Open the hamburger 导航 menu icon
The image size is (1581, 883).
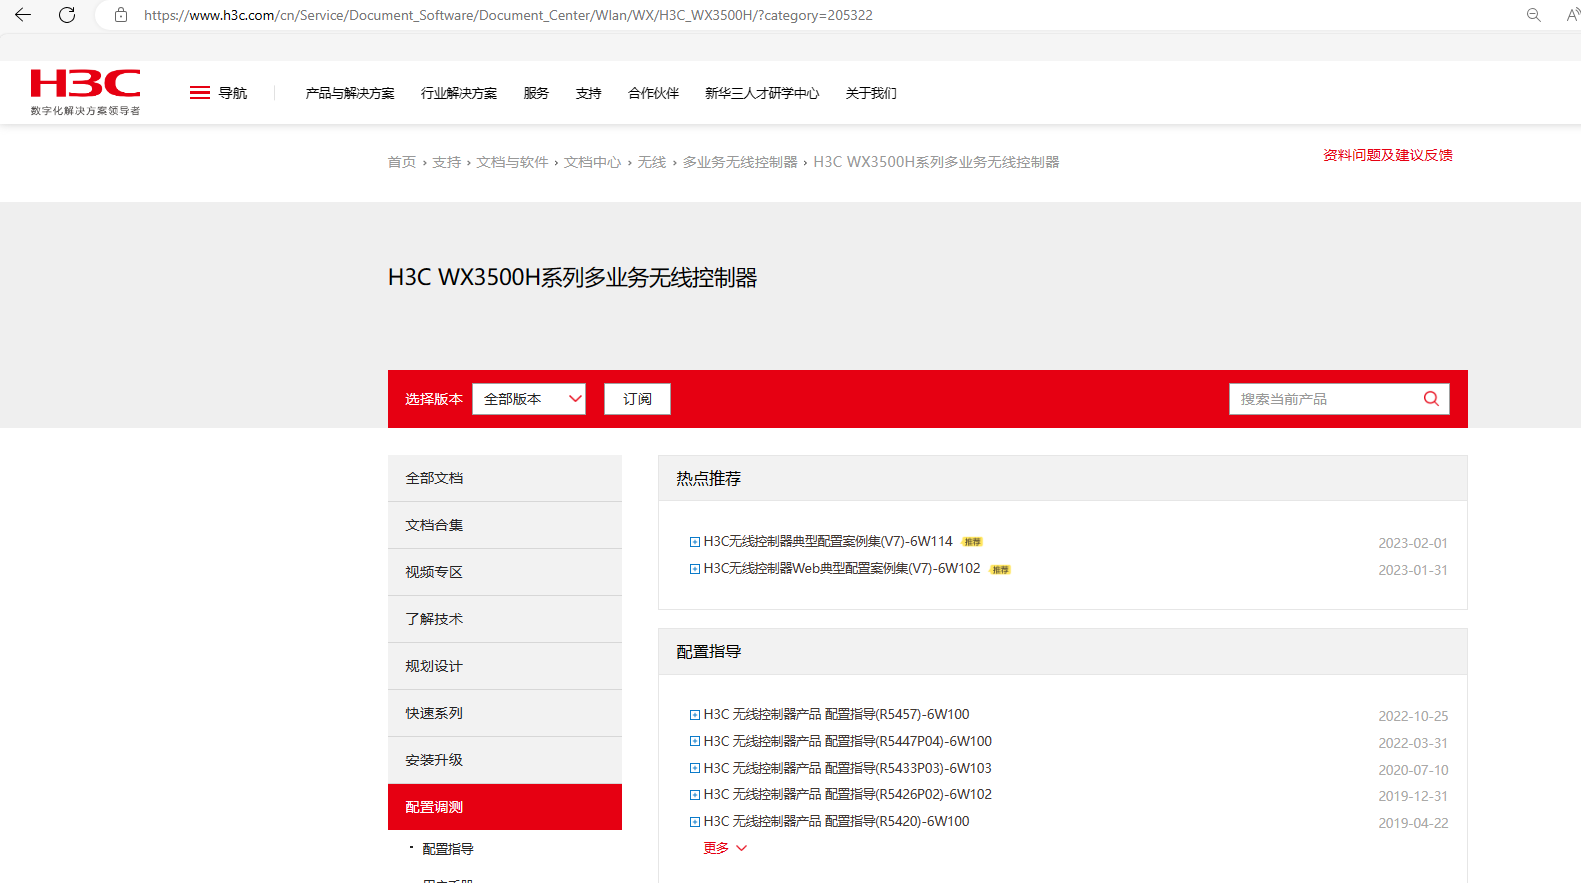coord(200,93)
